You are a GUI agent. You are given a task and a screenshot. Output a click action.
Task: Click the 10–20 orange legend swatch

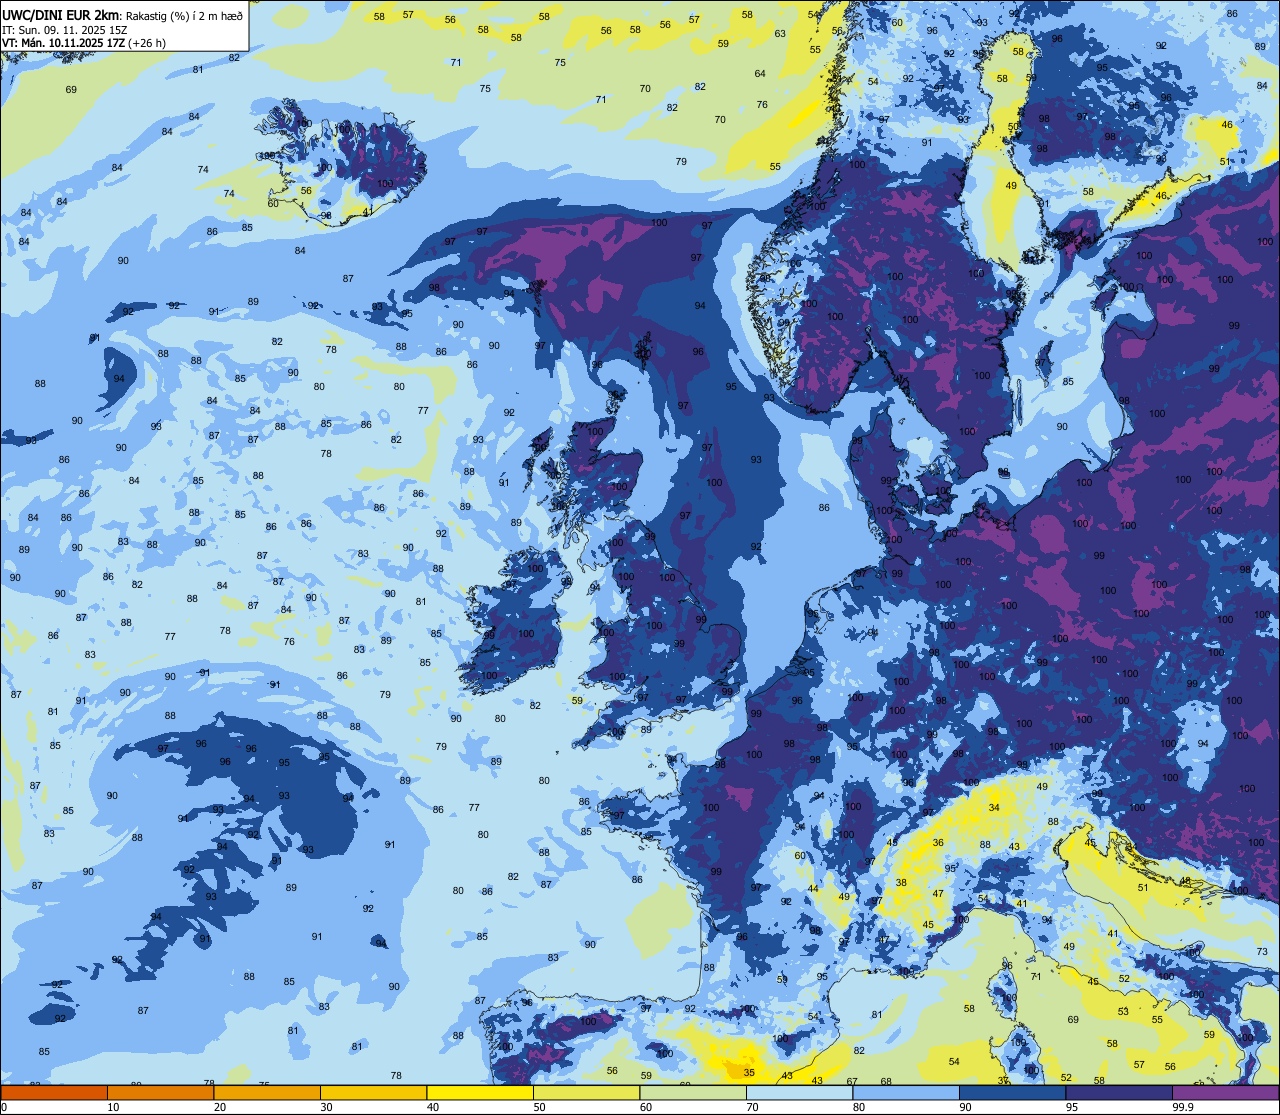(160, 1092)
